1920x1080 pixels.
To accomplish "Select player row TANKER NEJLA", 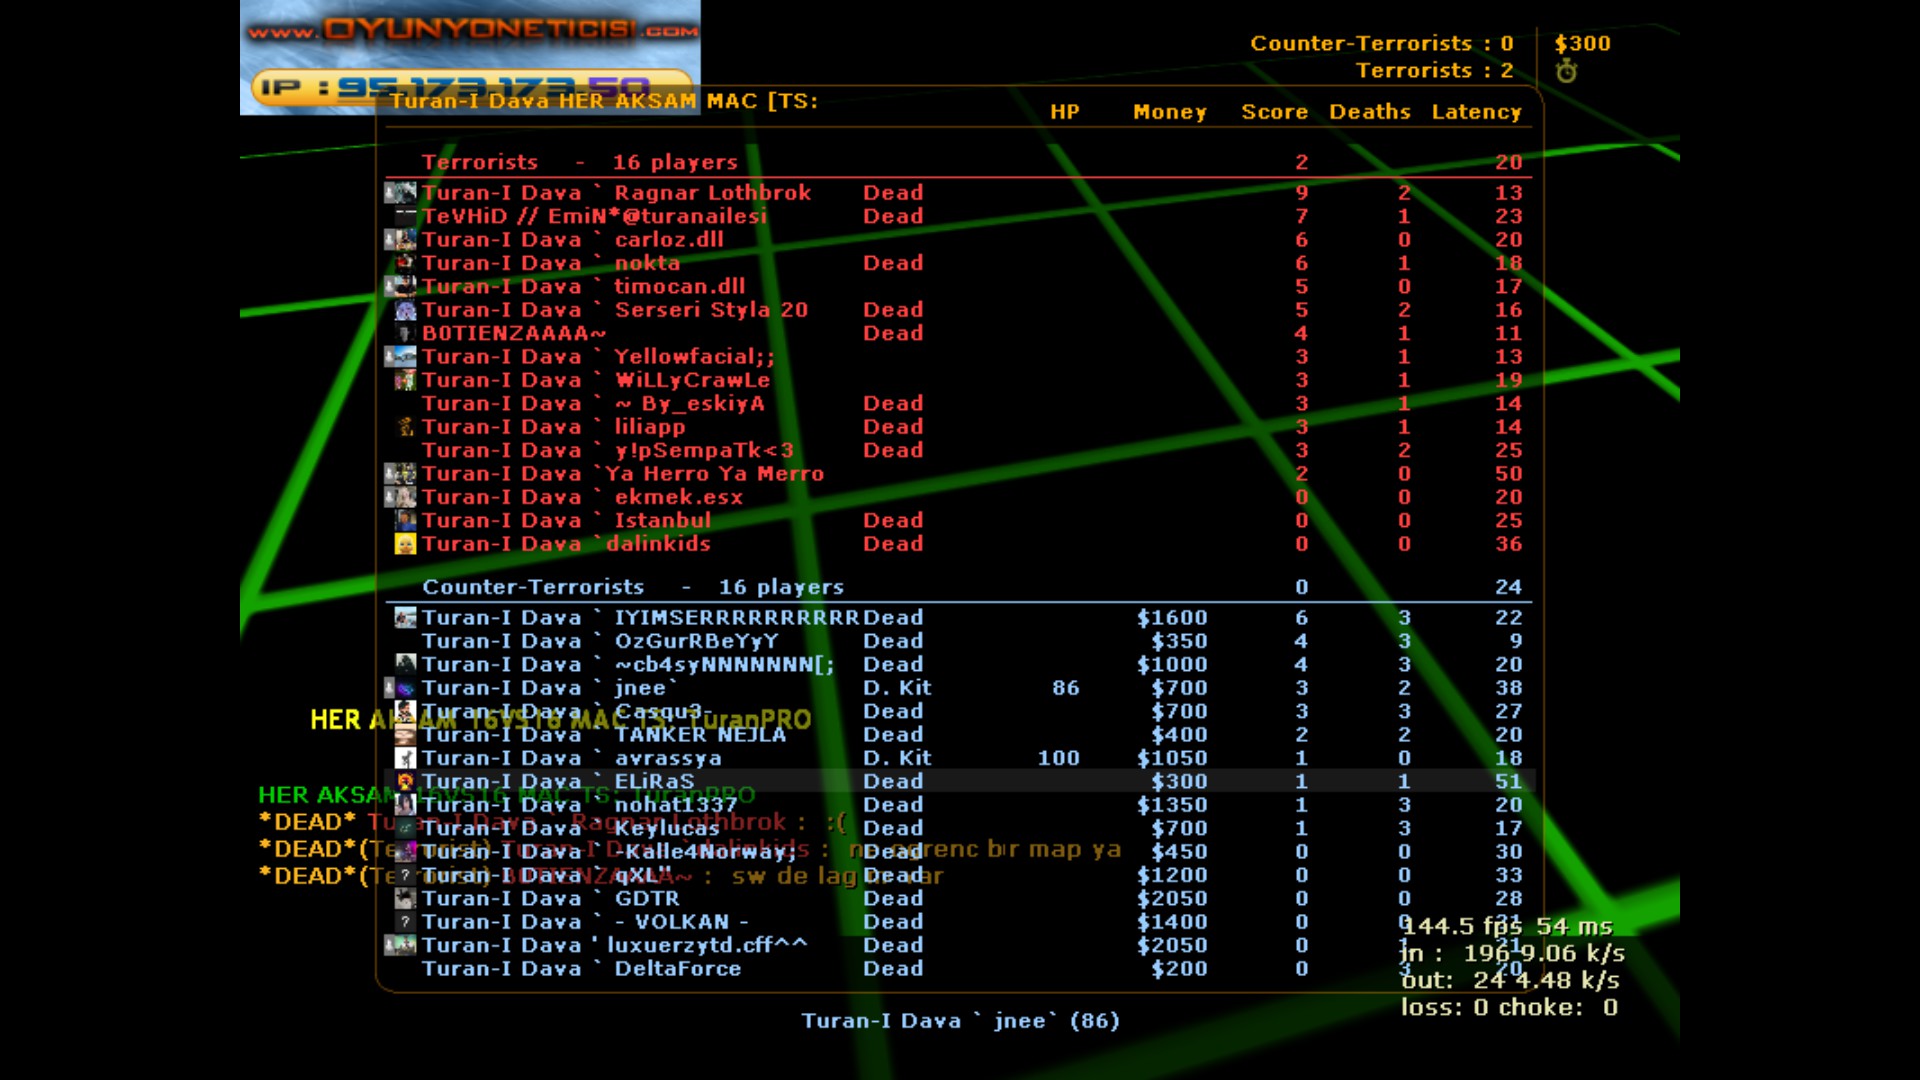I will click(x=959, y=734).
